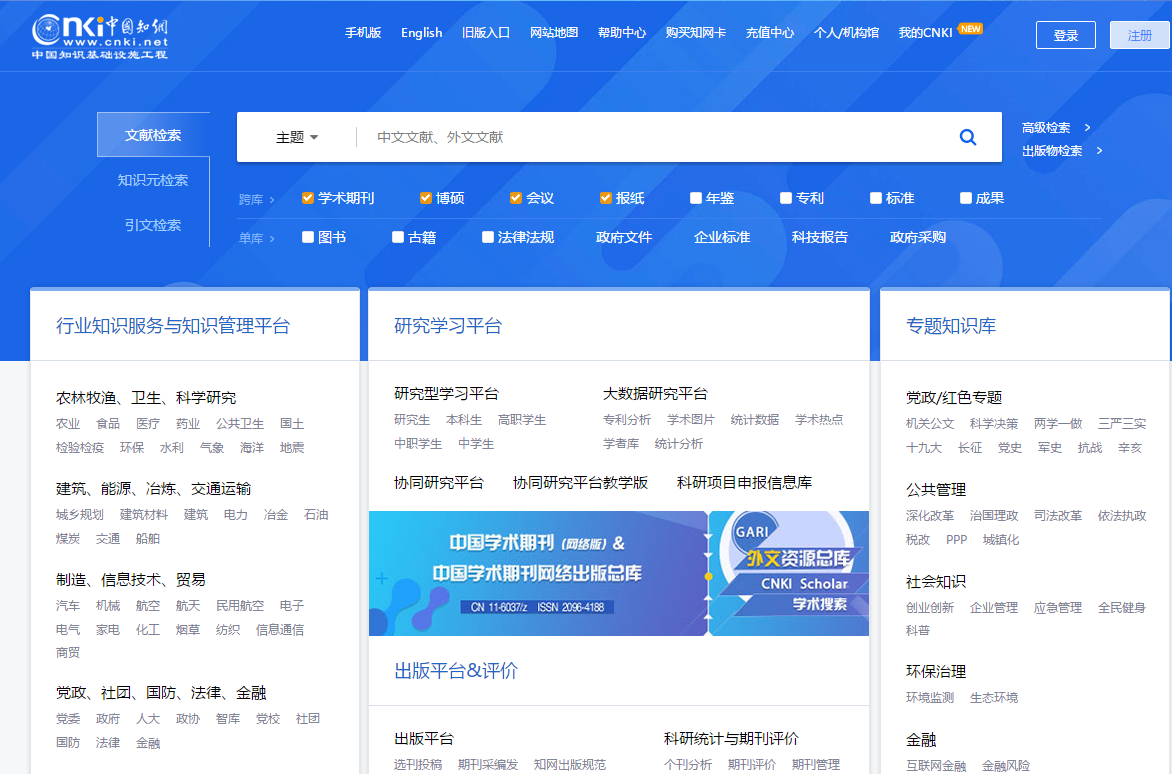Viewport: 1172px width, 774px height.
Task: Click 农业 industry link
Action: [68, 424]
